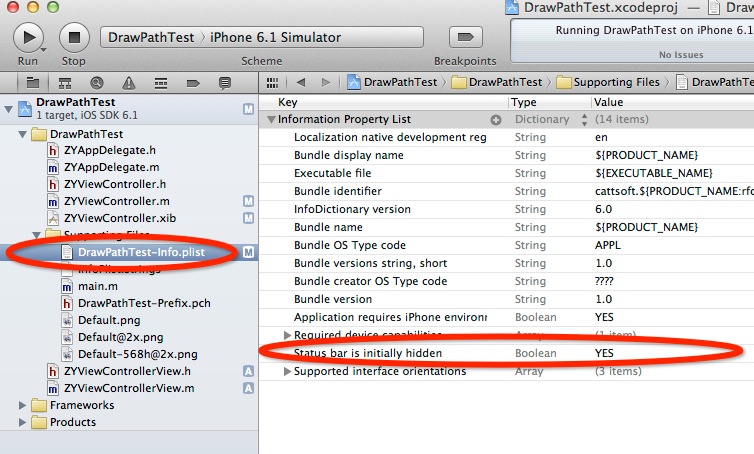The height and width of the screenshot is (454, 754).
Task: Select Default@2x.png image file
Action: click(121, 338)
